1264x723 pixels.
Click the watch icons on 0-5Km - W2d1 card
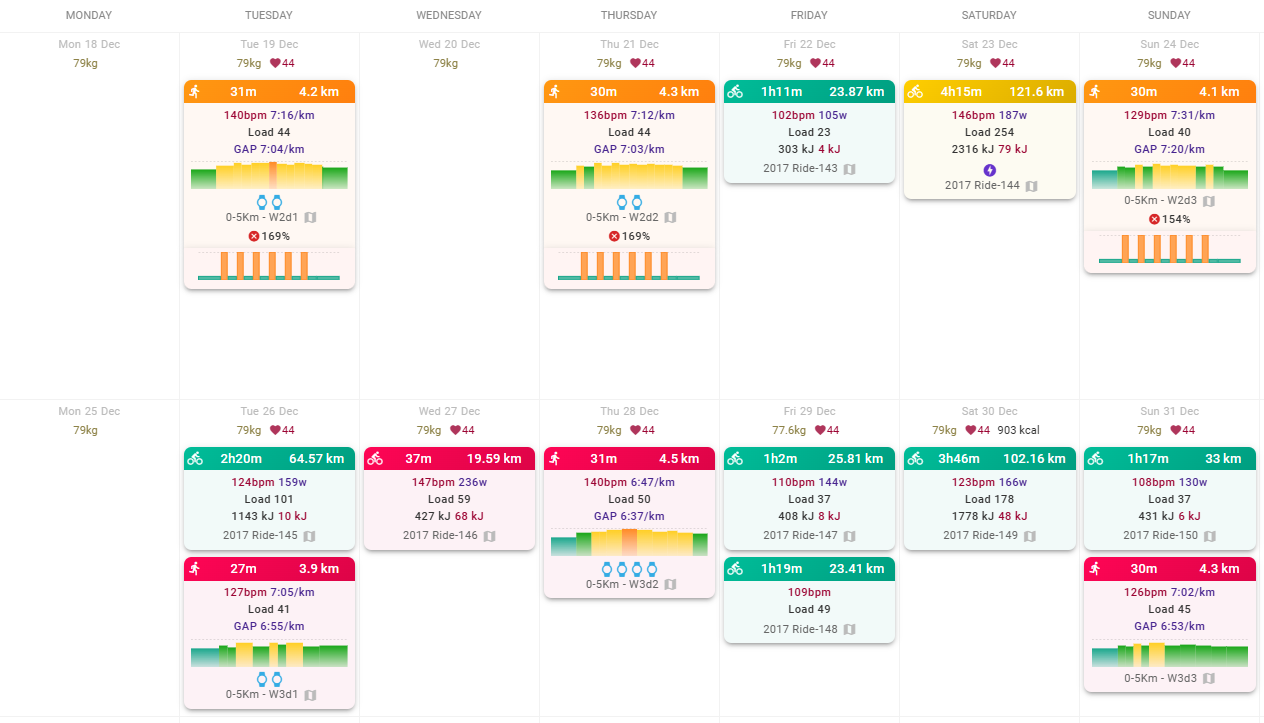(270, 201)
